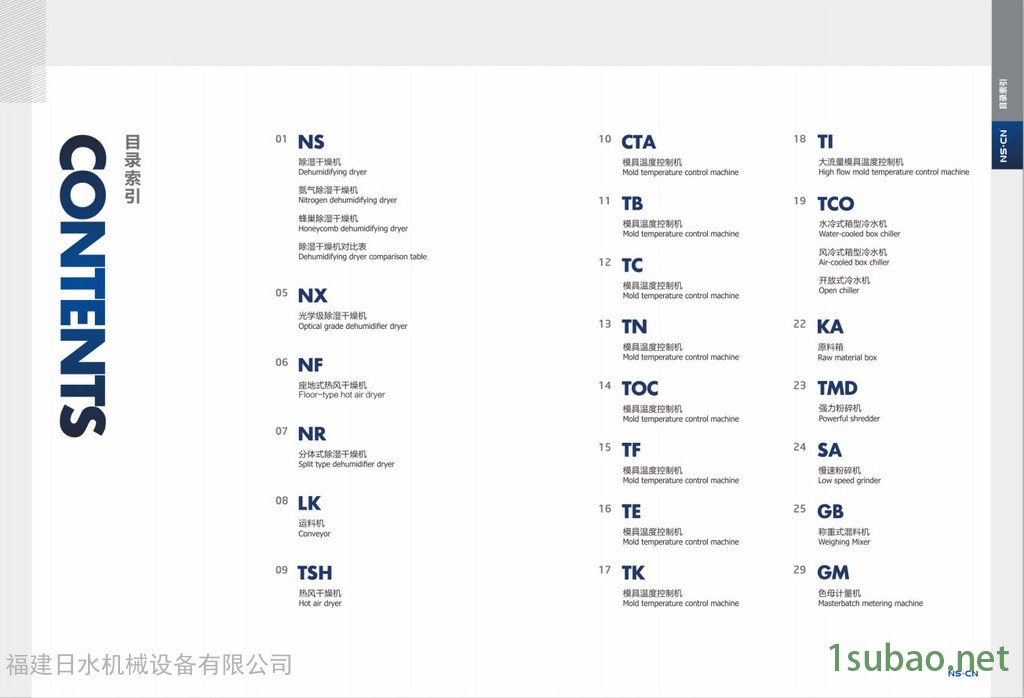This screenshot has width=1024, height=698.
Task: Click the GM masterbatch metering machine heading
Action: click(x=833, y=573)
